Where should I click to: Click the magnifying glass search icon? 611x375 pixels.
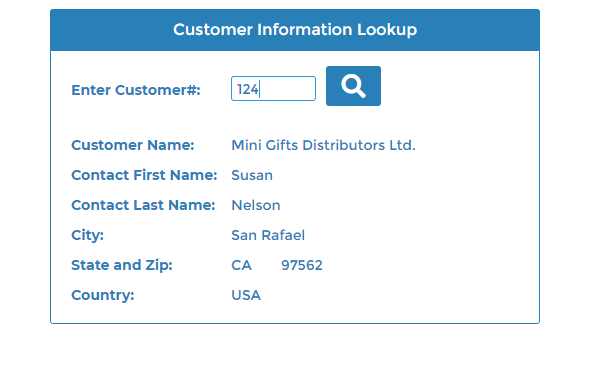pos(353,86)
